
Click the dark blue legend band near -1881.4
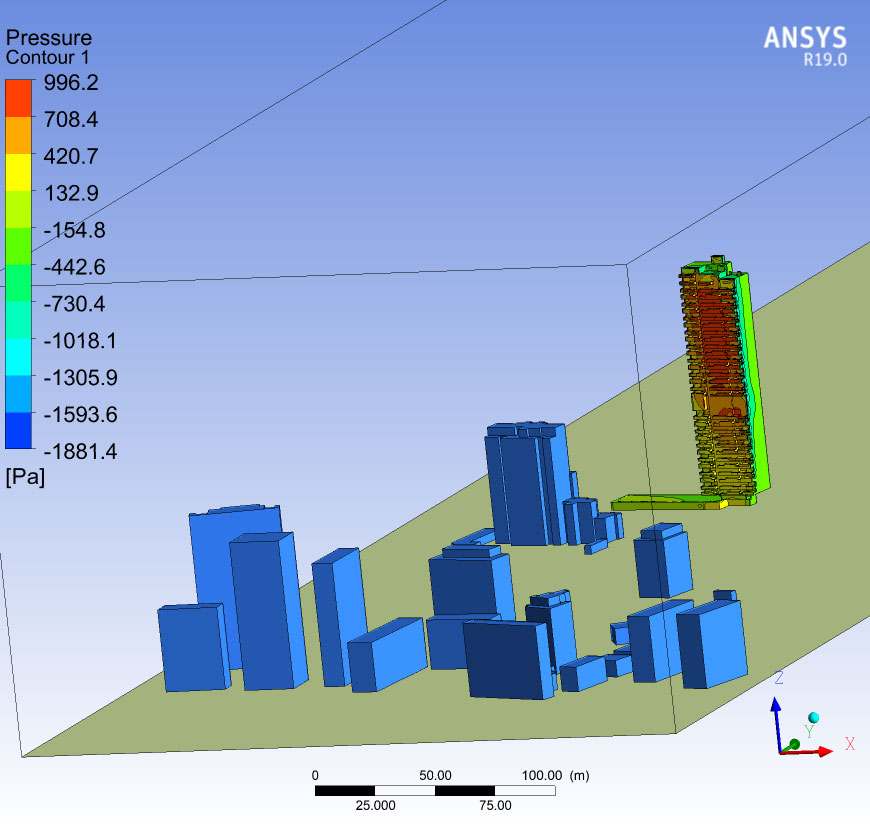pyautogui.click(x=18, y=430)
